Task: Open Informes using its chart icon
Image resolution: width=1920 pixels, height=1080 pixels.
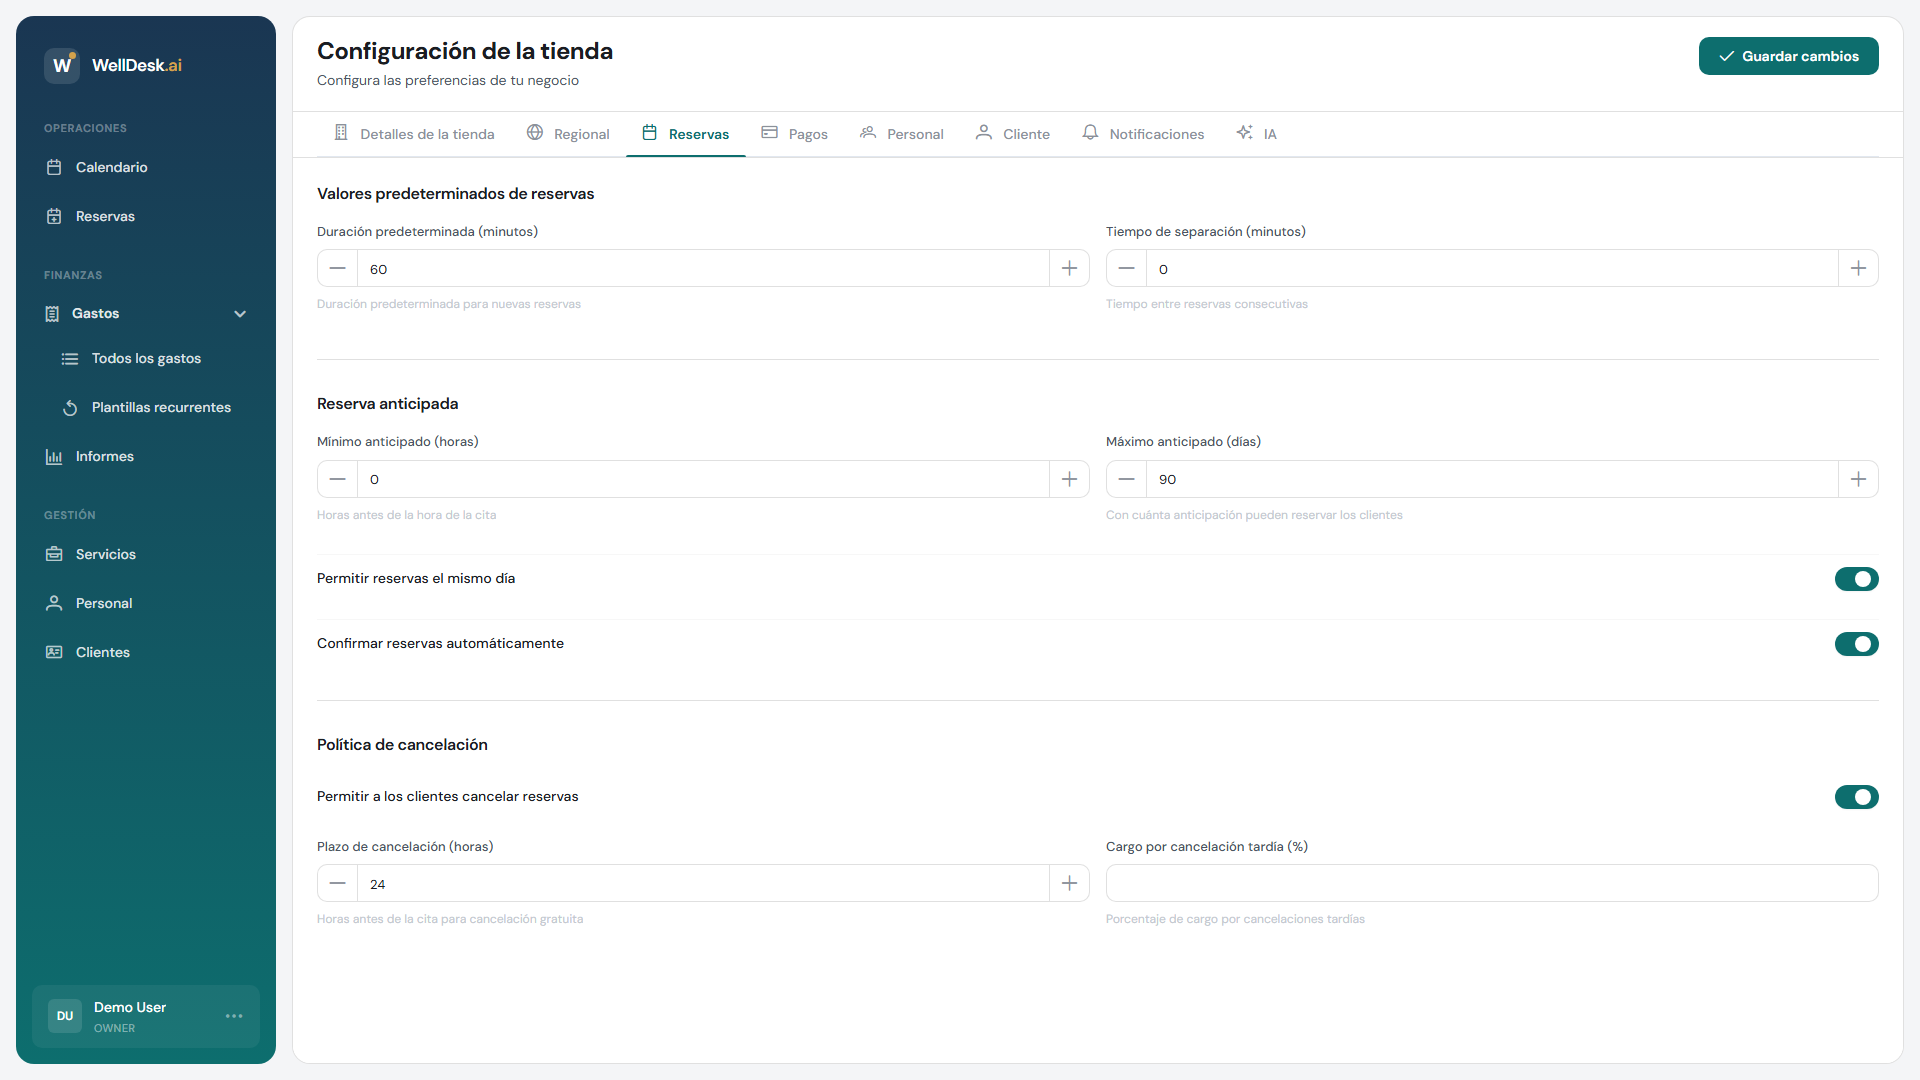Action: pyautogui.click(x=55, y=456)
